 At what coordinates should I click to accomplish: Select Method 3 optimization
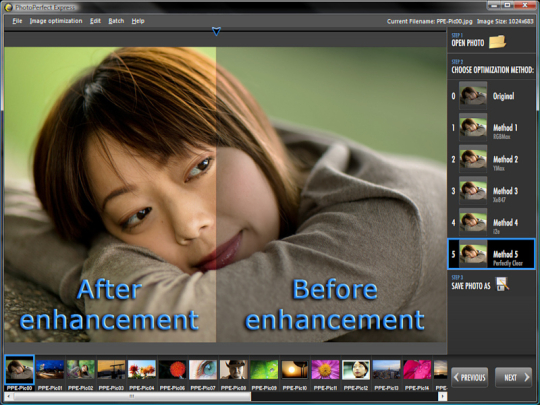[x=491, y=191]
